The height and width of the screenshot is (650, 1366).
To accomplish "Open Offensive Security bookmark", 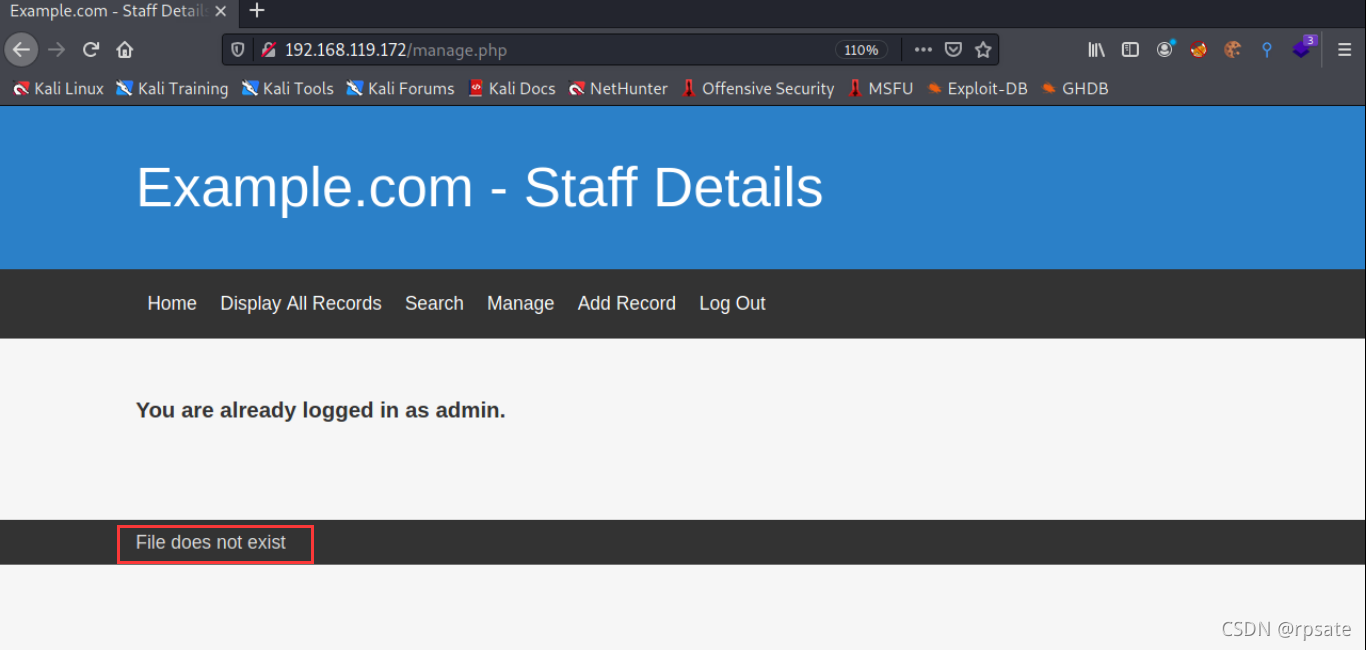I will click(x=758, y=88).
